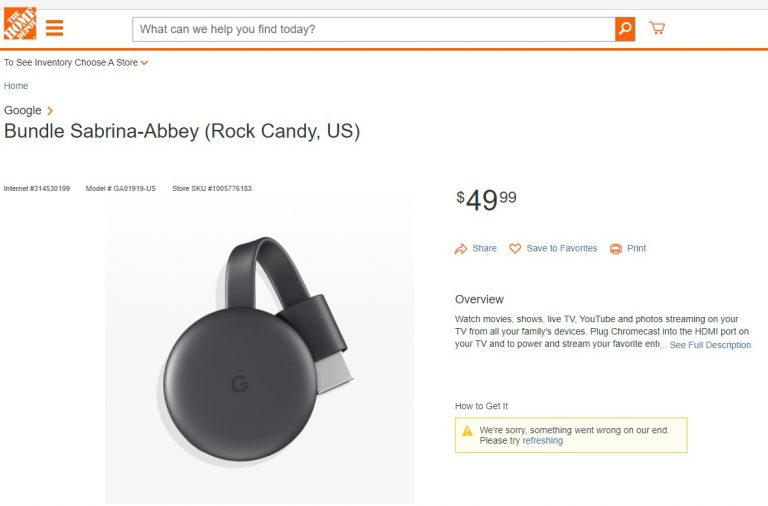
Task: Open the hamburger navigation menu
Action: [x=55, y=28]
